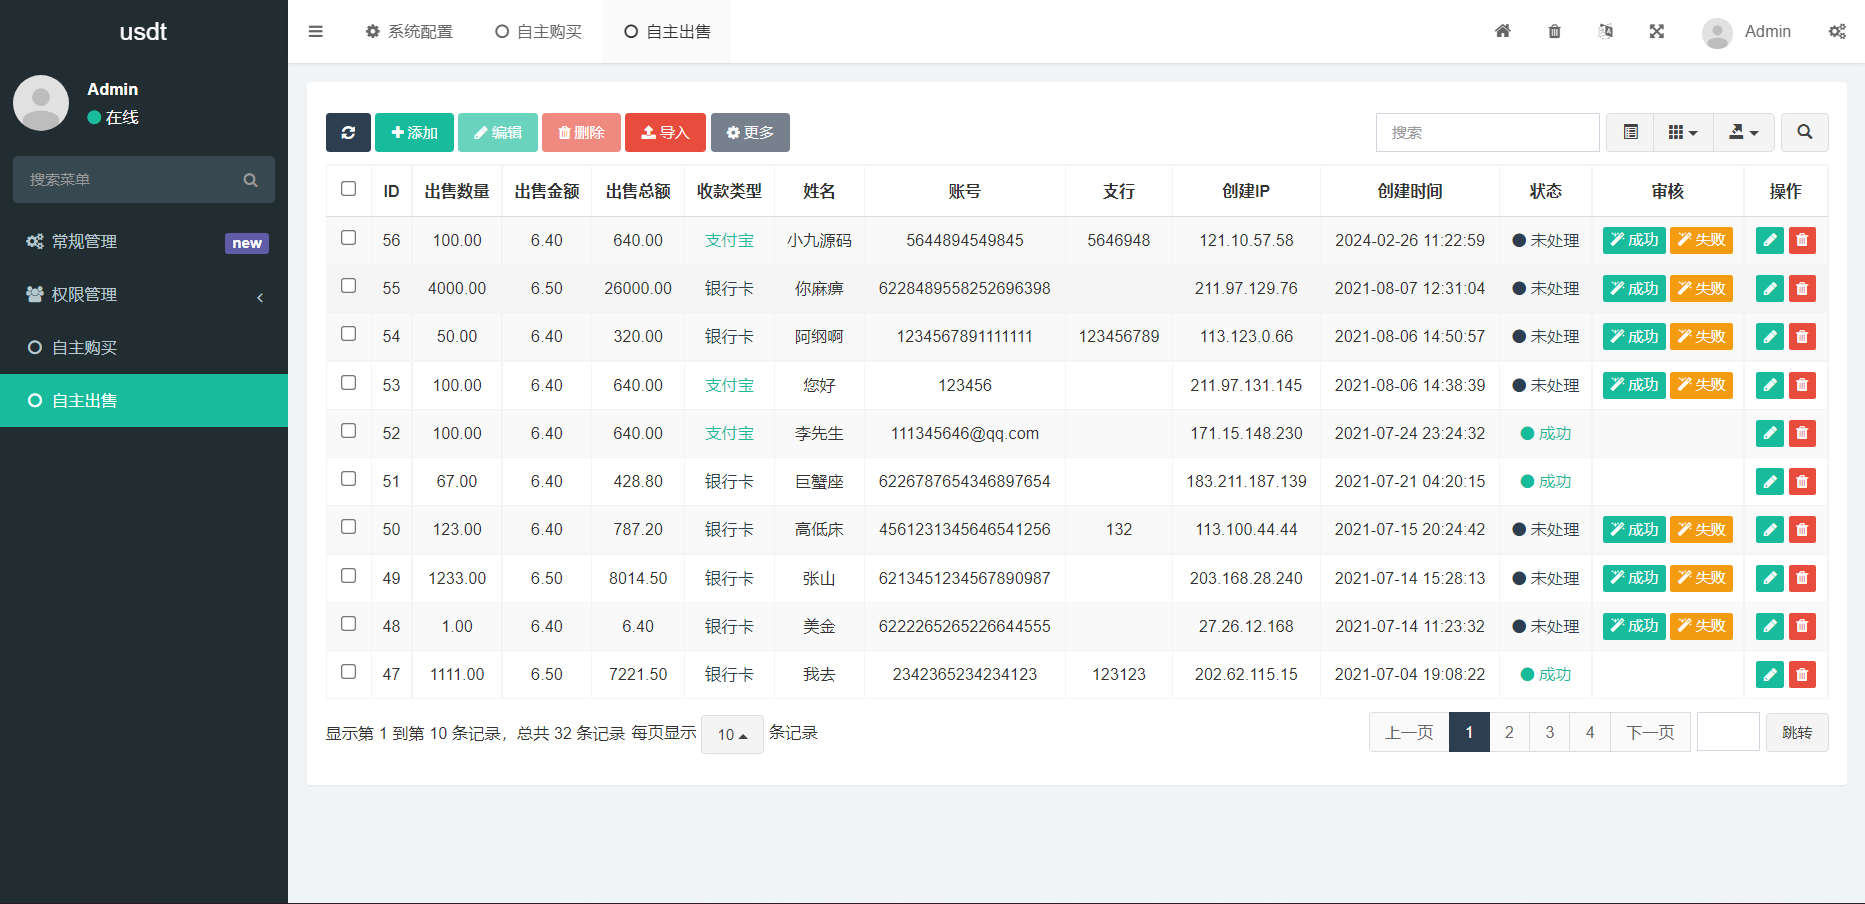Tick the checkbox for row ID 50
The height and width of the screenshot is (904, 1865).
pyautogui.click(x=348, y=526)
